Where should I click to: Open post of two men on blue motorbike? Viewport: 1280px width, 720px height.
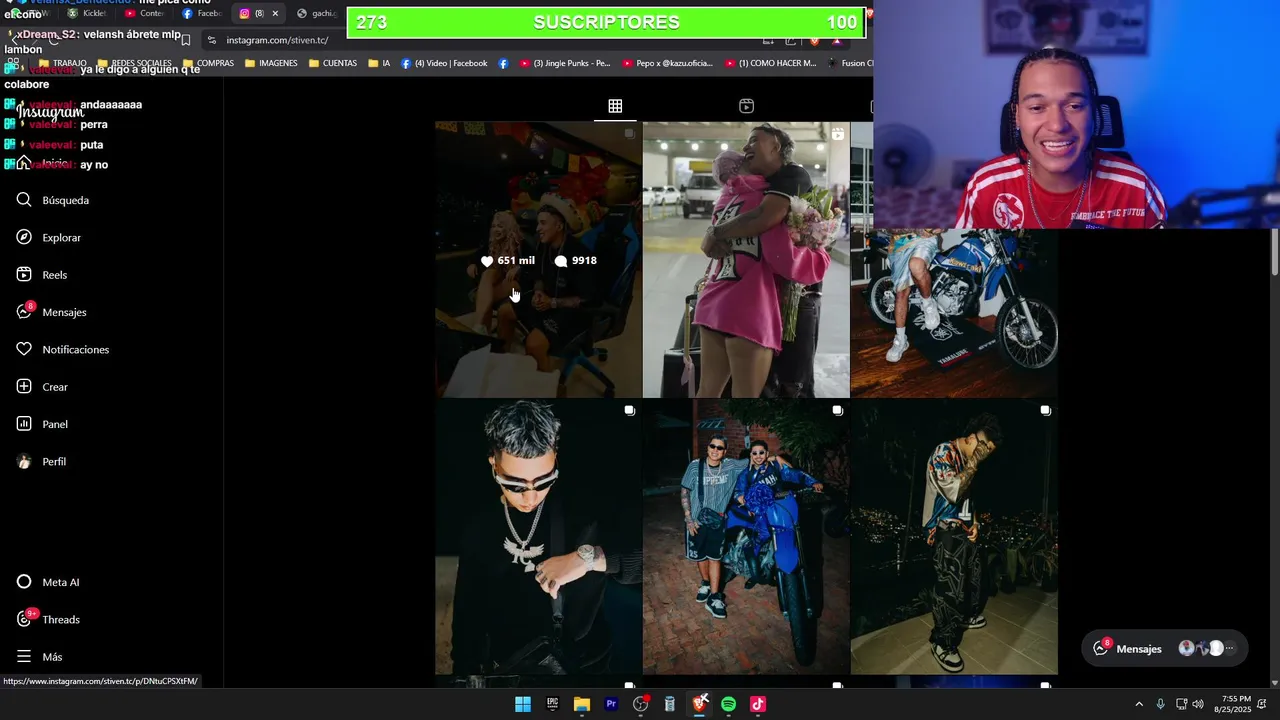(x=746, y=538)
